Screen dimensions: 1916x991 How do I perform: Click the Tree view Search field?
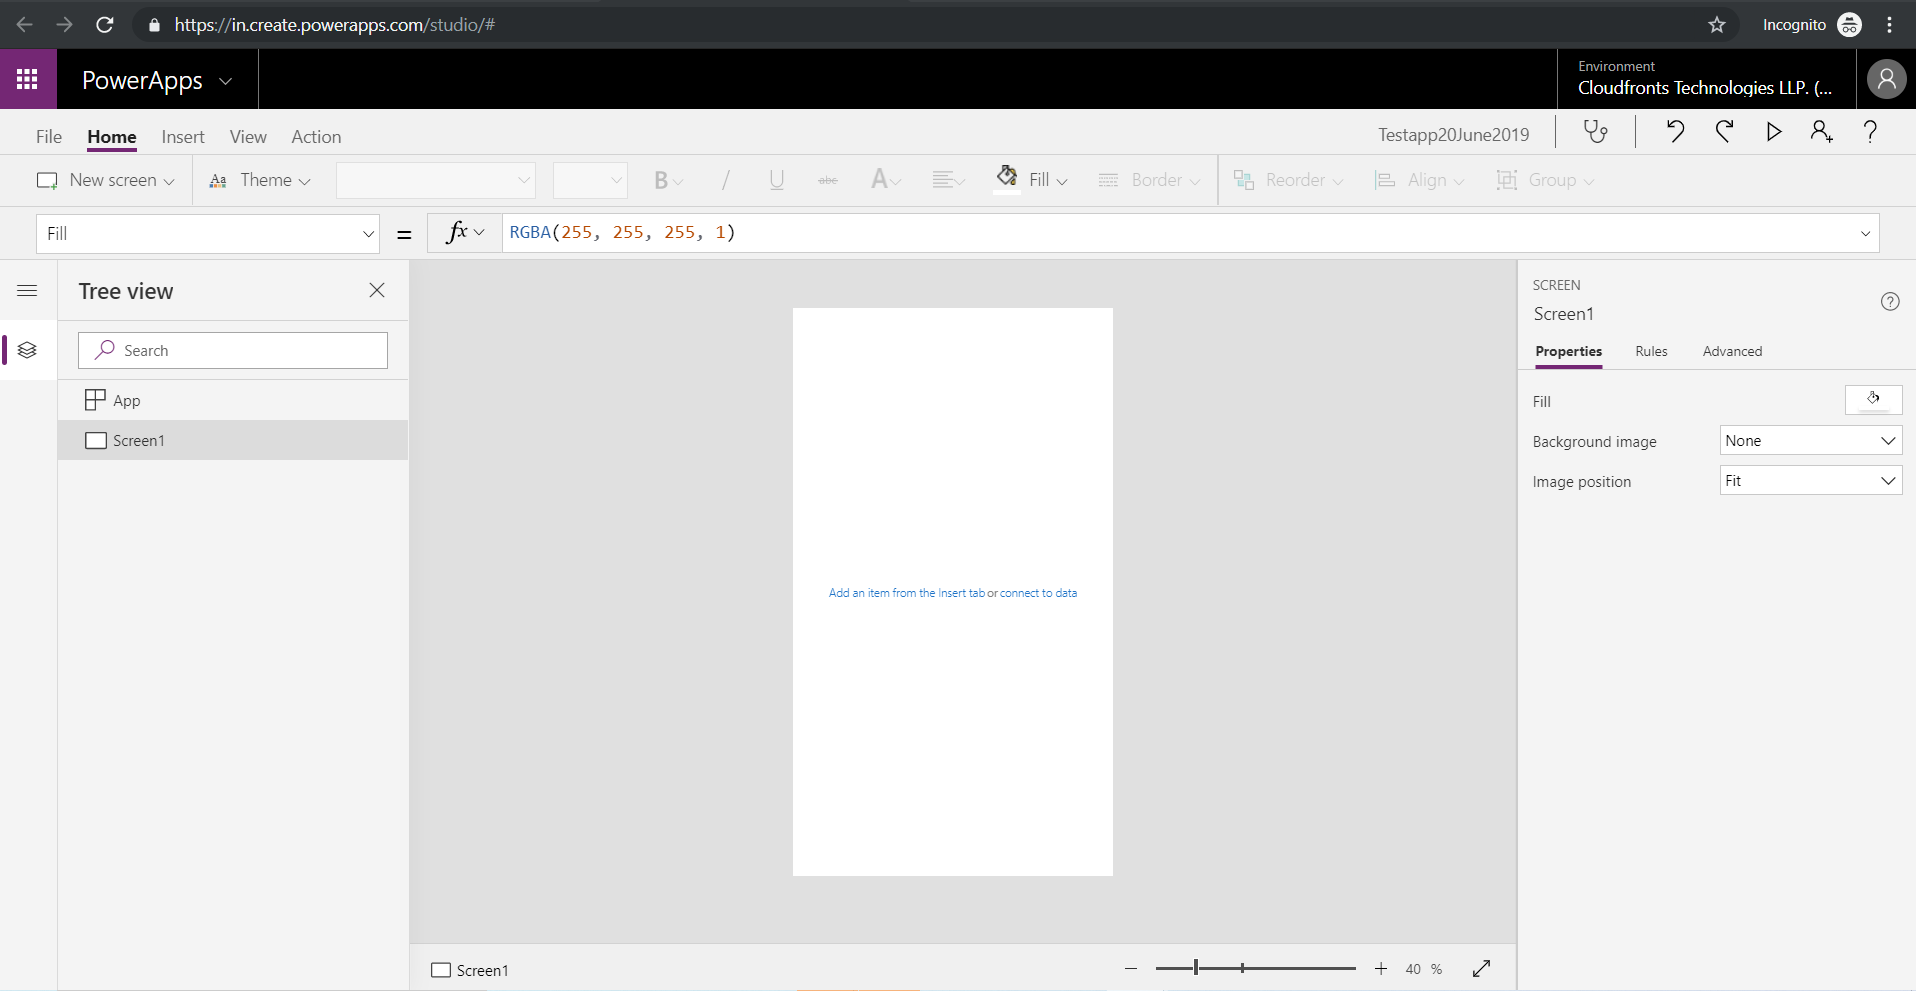(233, 350)
